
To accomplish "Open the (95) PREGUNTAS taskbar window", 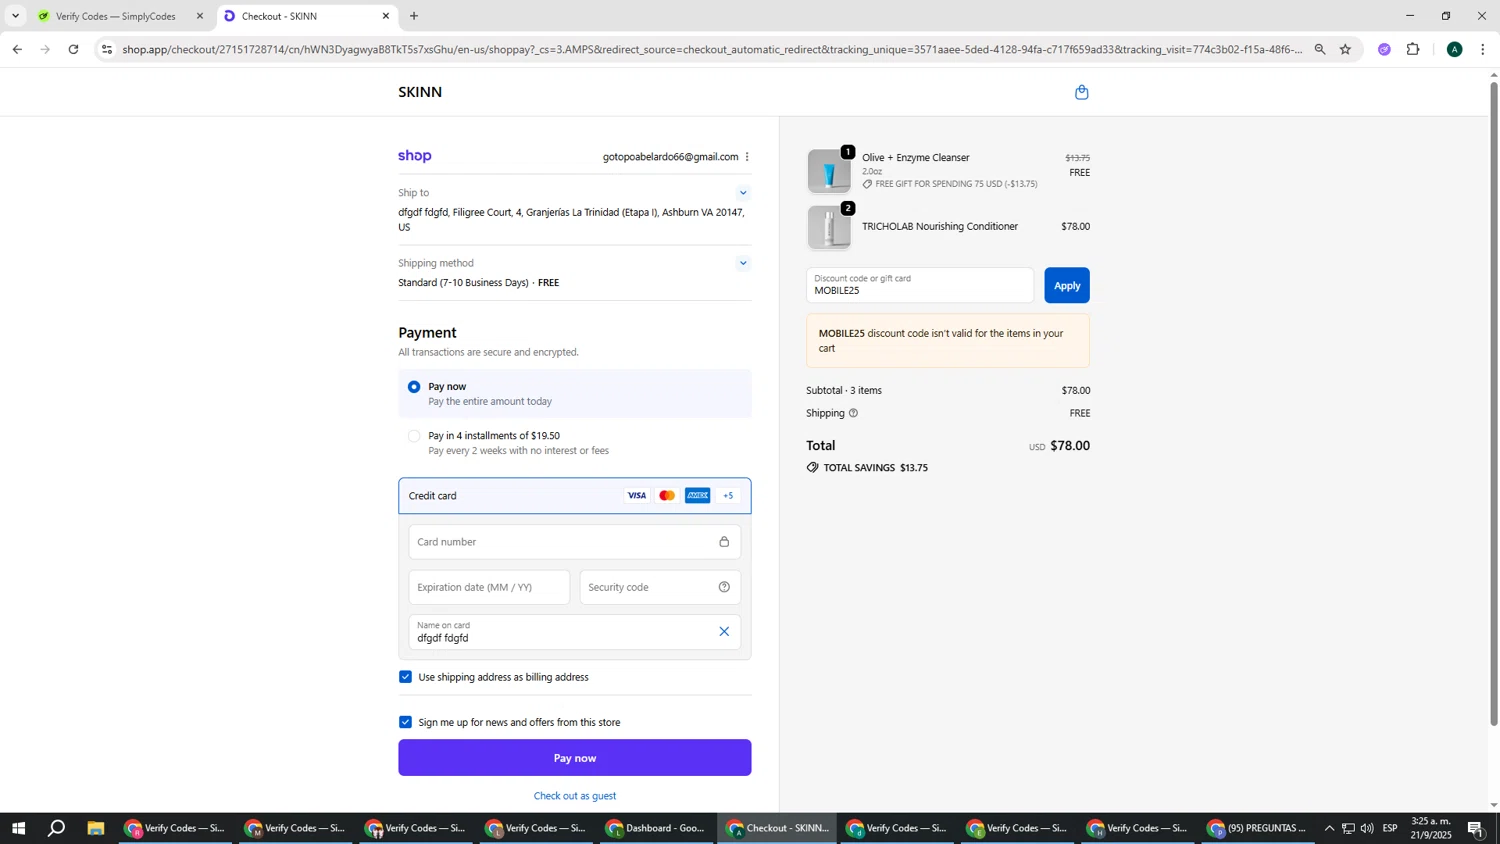I will click(1258, 828).
